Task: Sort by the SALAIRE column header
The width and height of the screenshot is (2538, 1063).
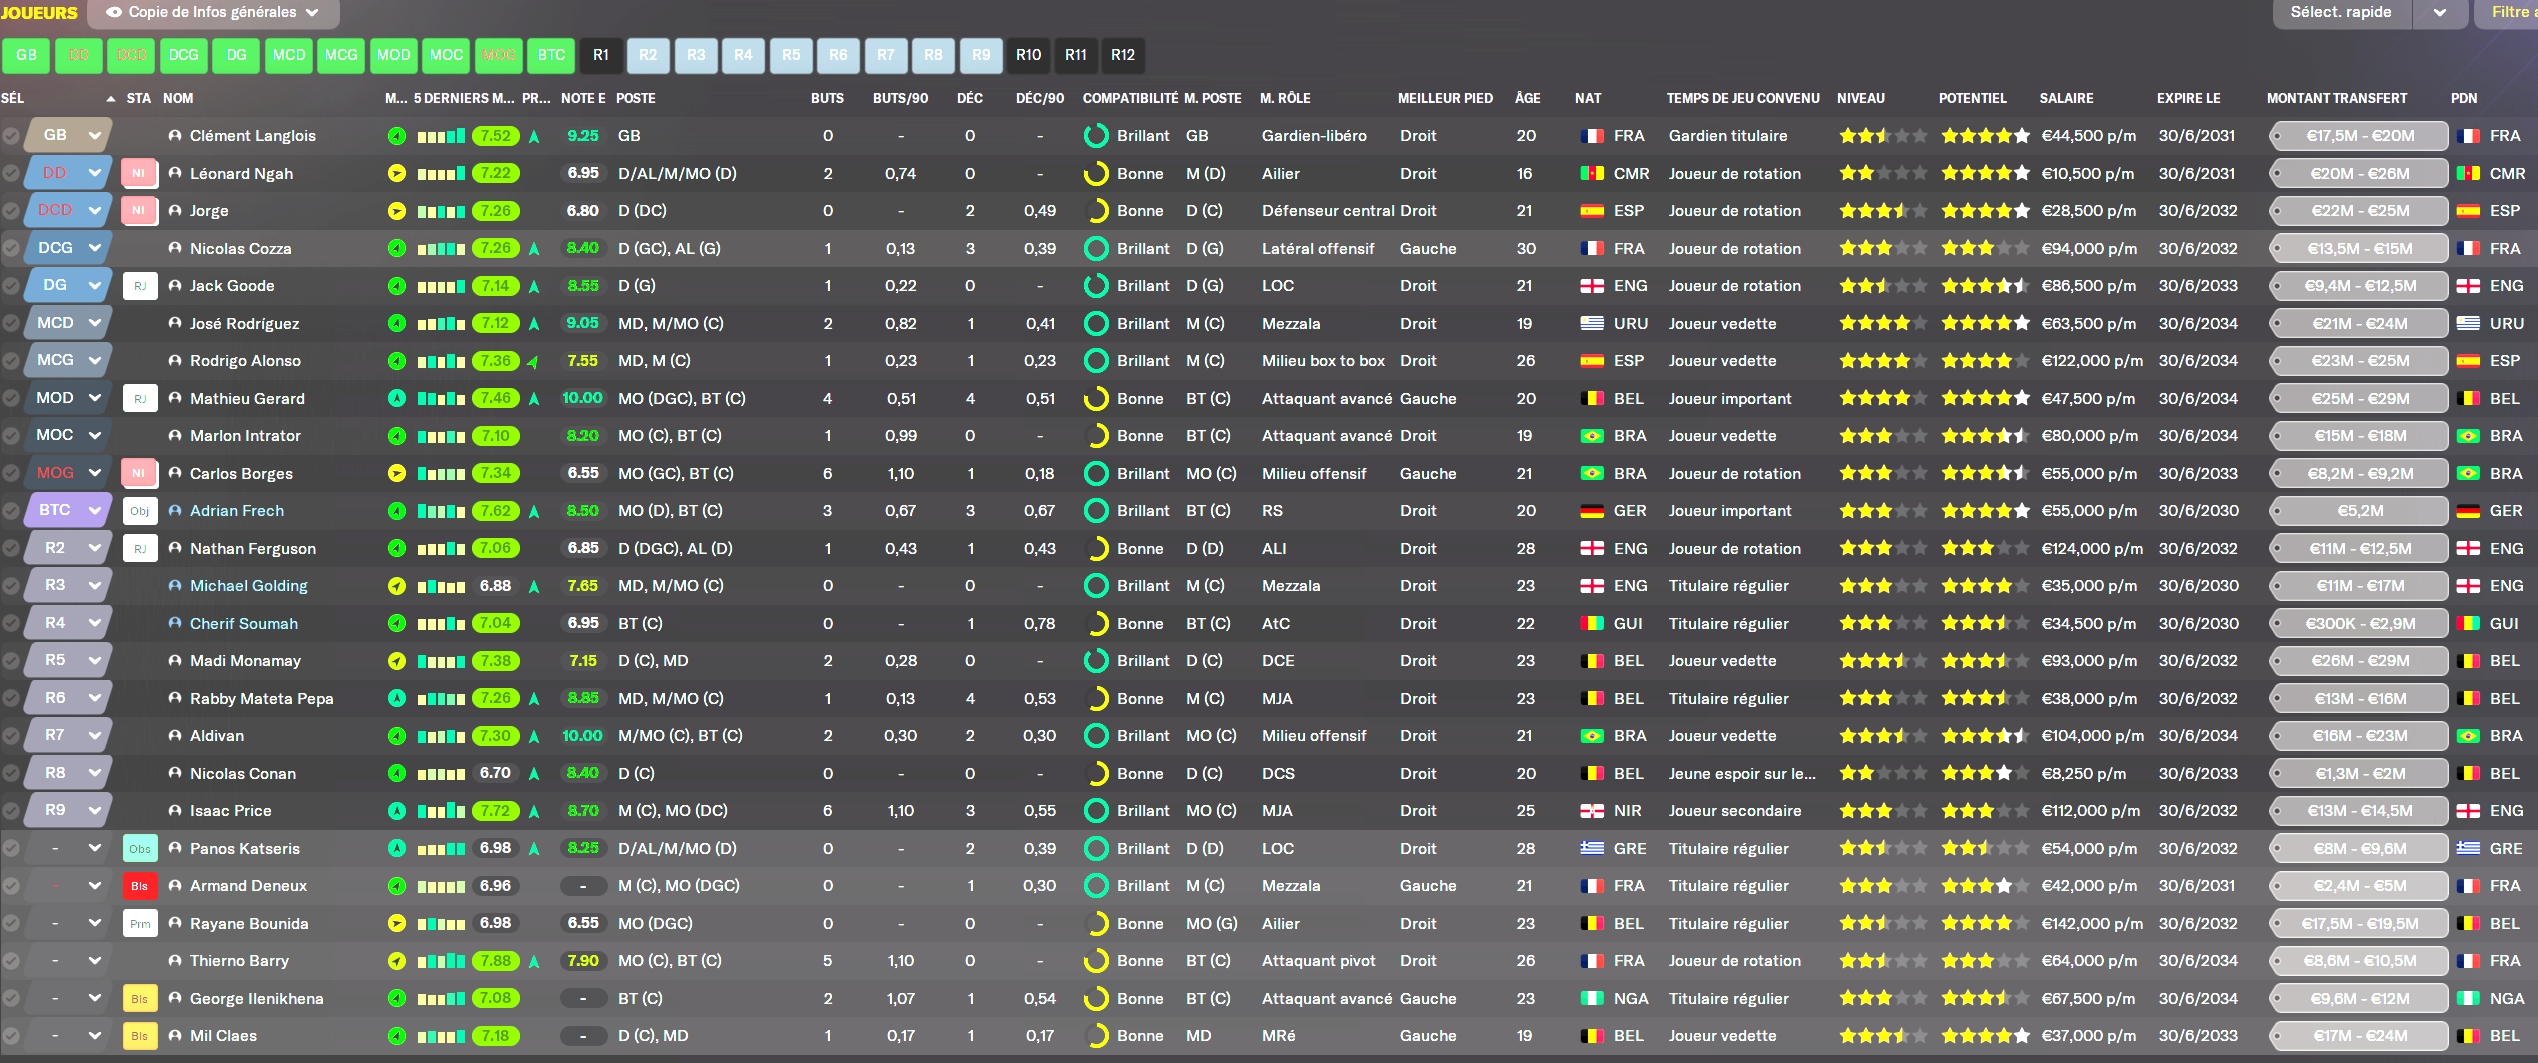Action: pyautogui.click(x=2066, y=99)
